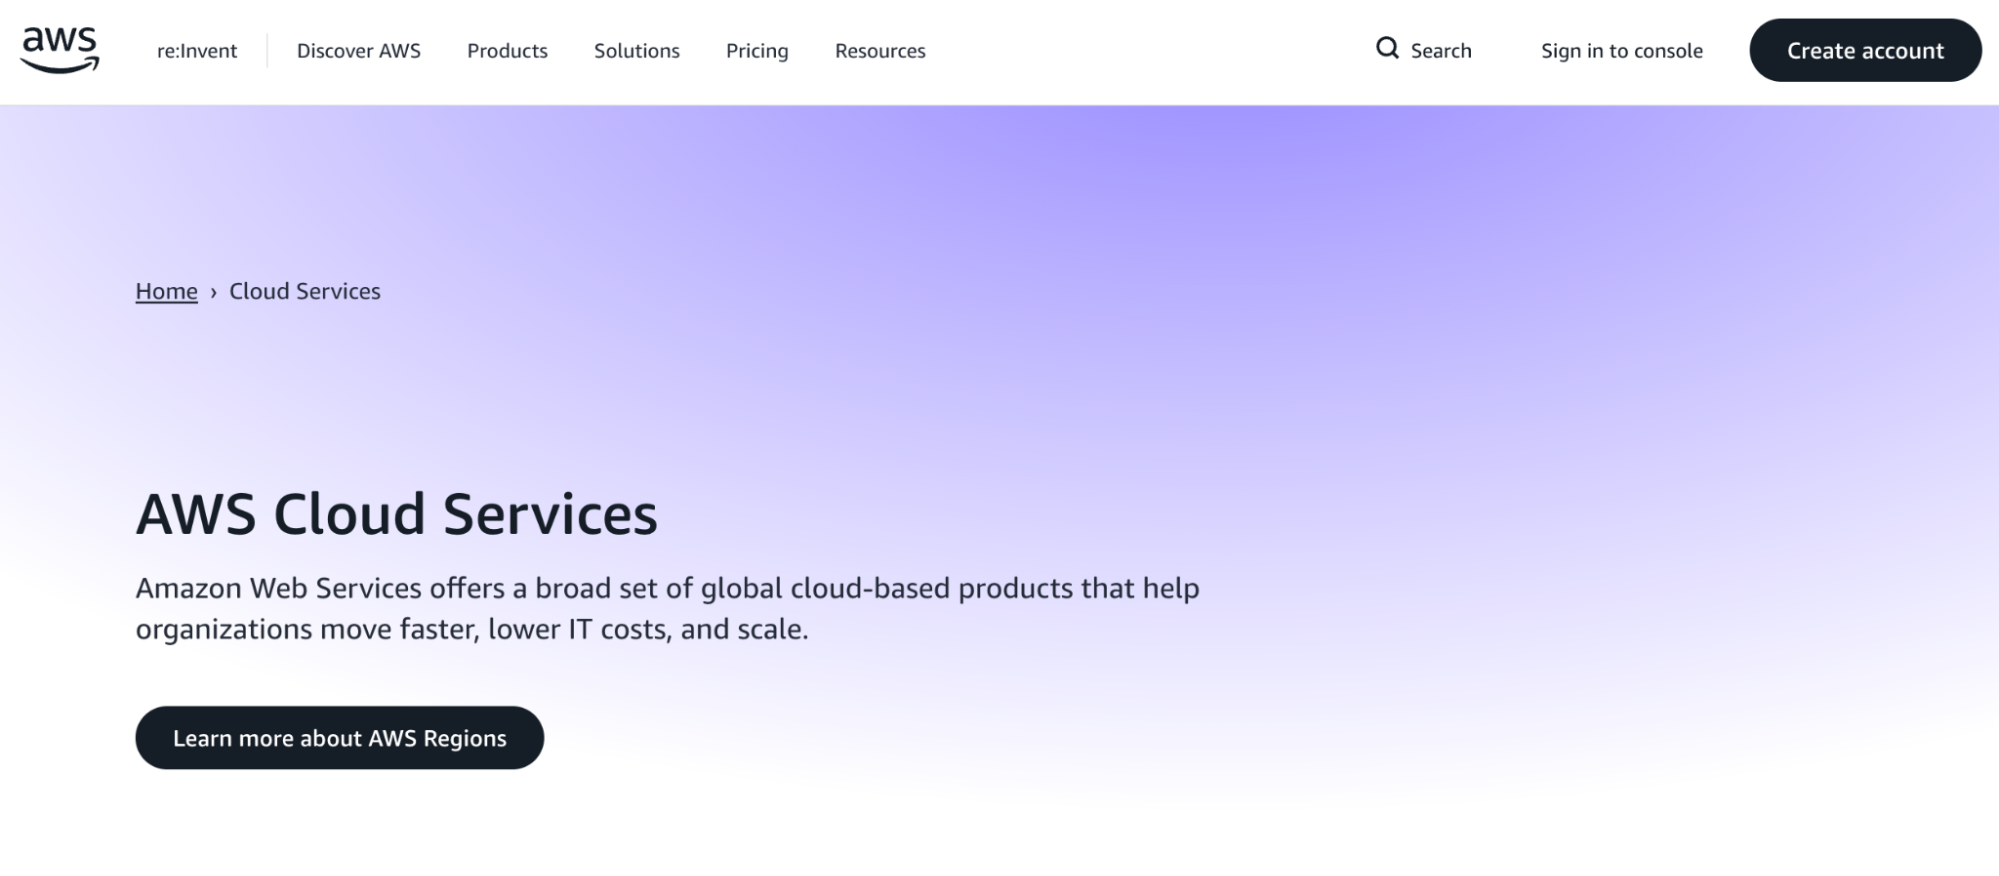Select Pricing in the top navigation
1999x876 pixels.
click(757, 51)
